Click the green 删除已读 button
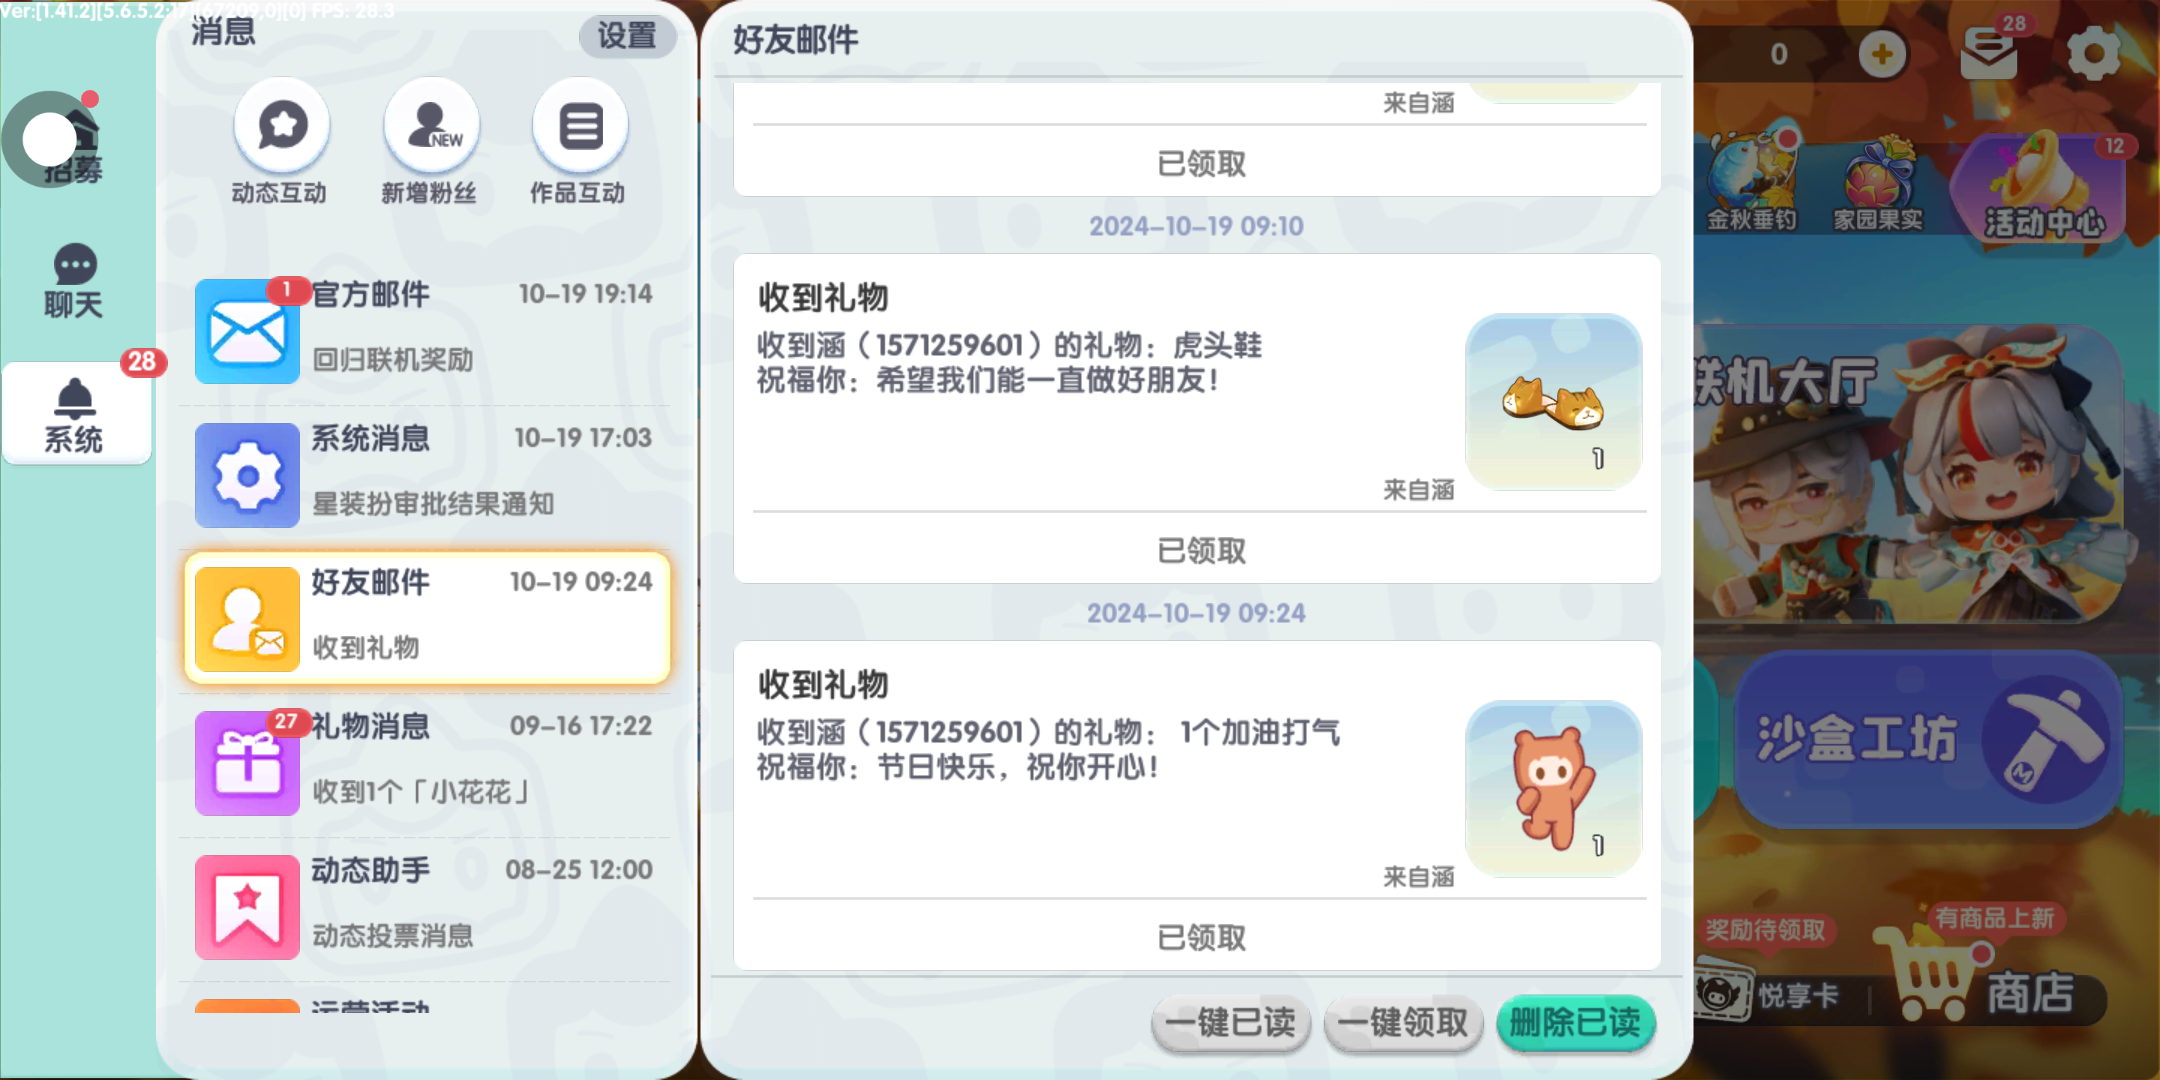The image size is (2160, 1080). [x=1576, y=1023]
